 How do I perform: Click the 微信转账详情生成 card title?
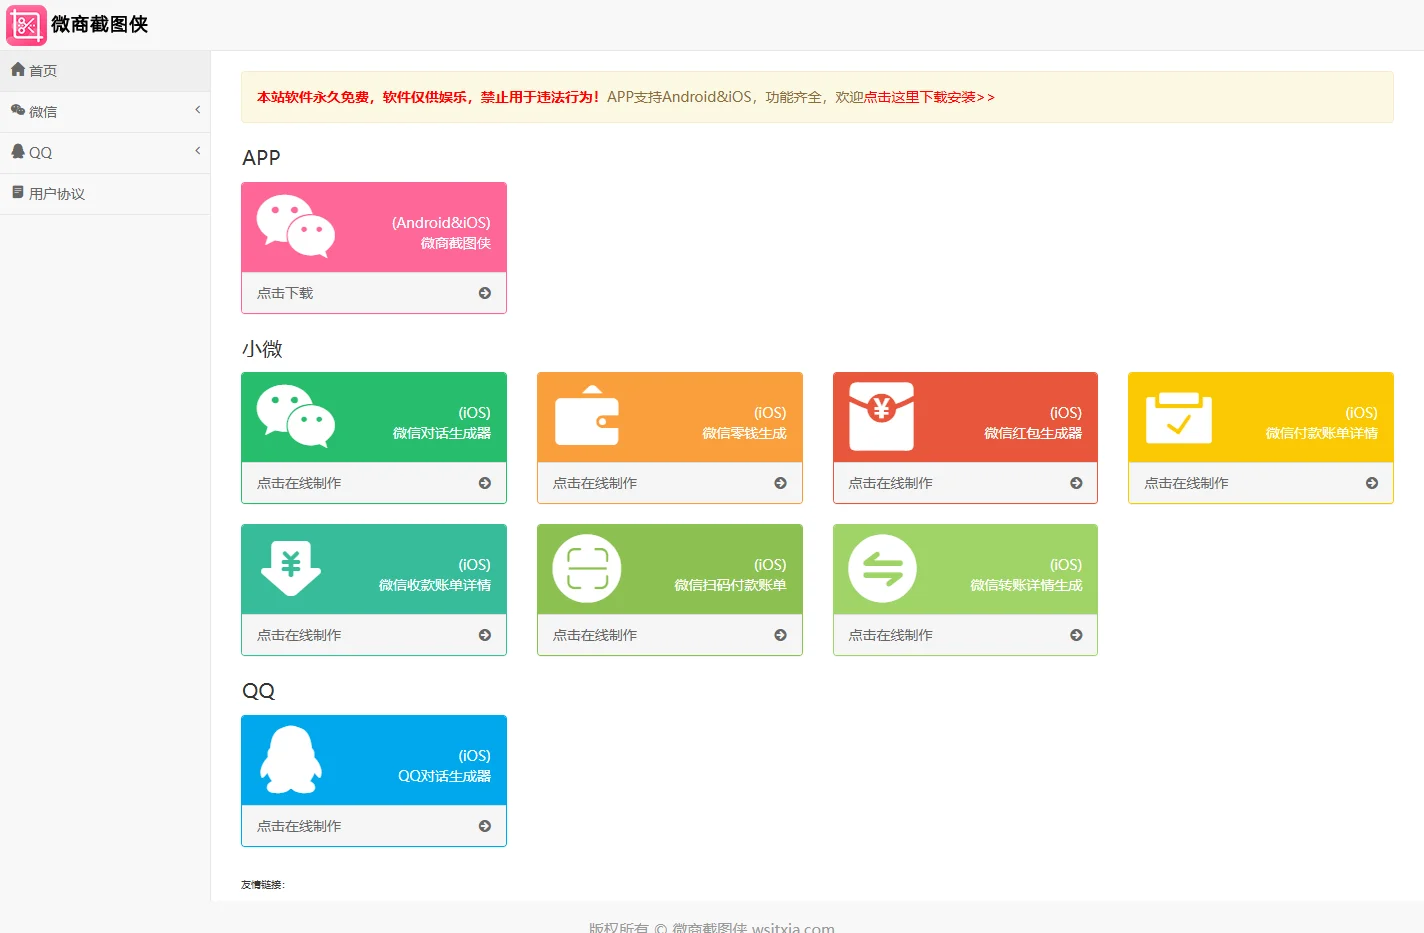click(x=1026, y=585)
